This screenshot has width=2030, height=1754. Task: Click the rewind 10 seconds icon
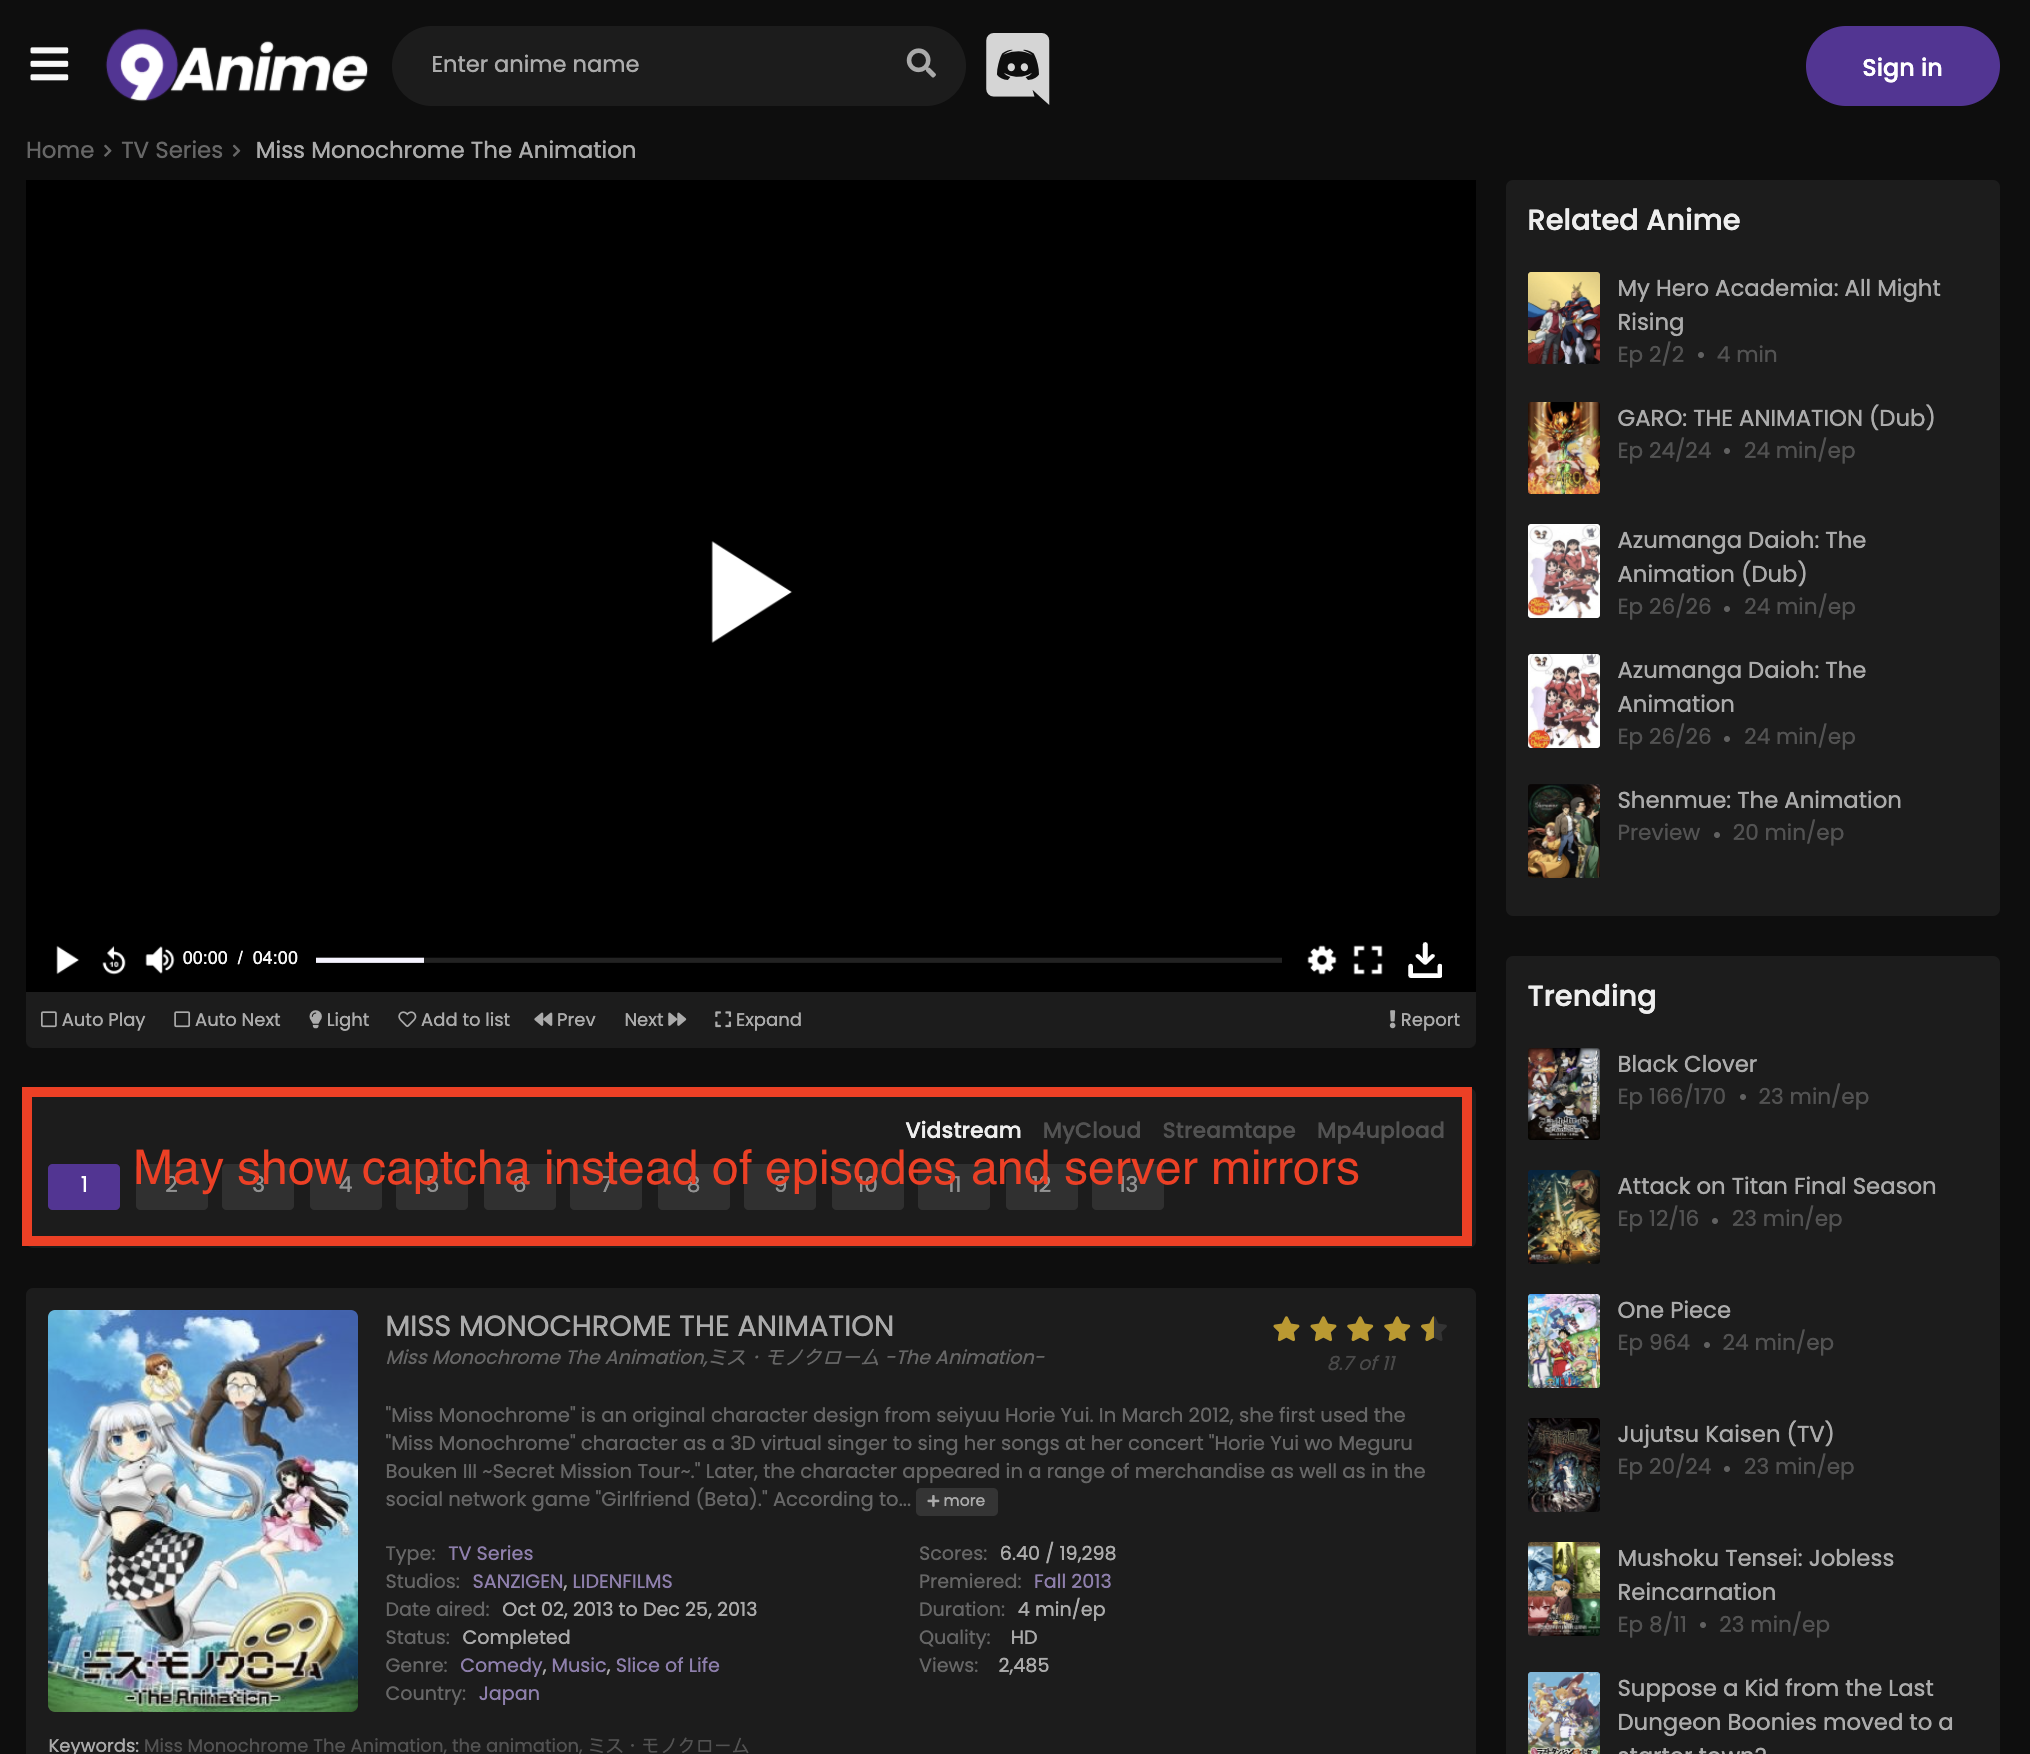[113, 959]
